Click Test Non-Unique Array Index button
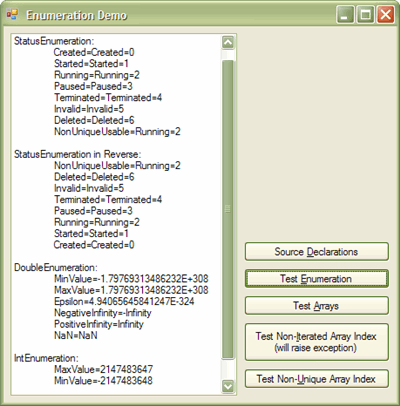This screenshot has height=406, width=400. 317,379
